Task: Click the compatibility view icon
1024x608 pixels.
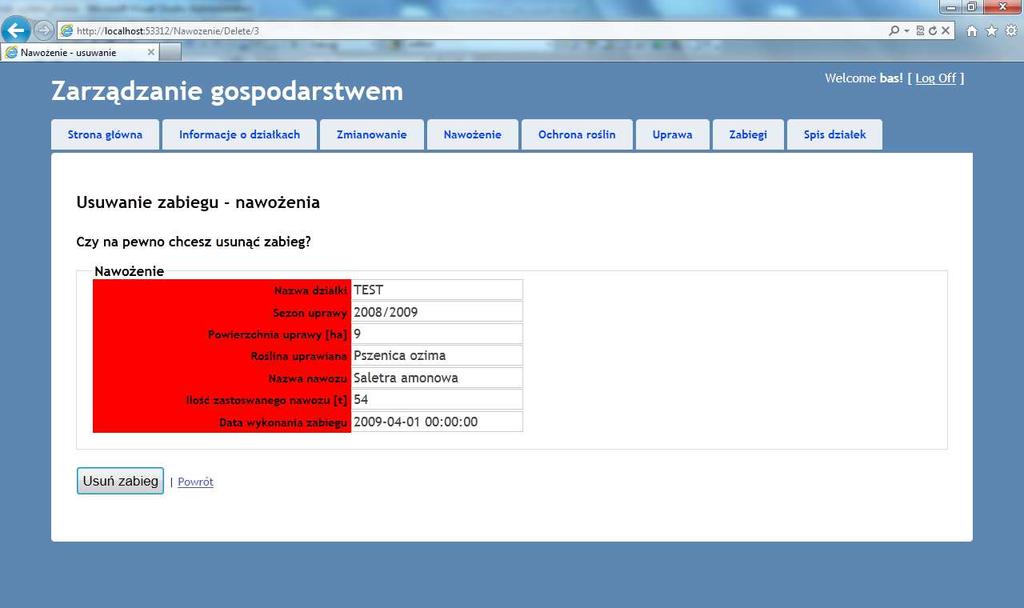Action: coord(920,31)
